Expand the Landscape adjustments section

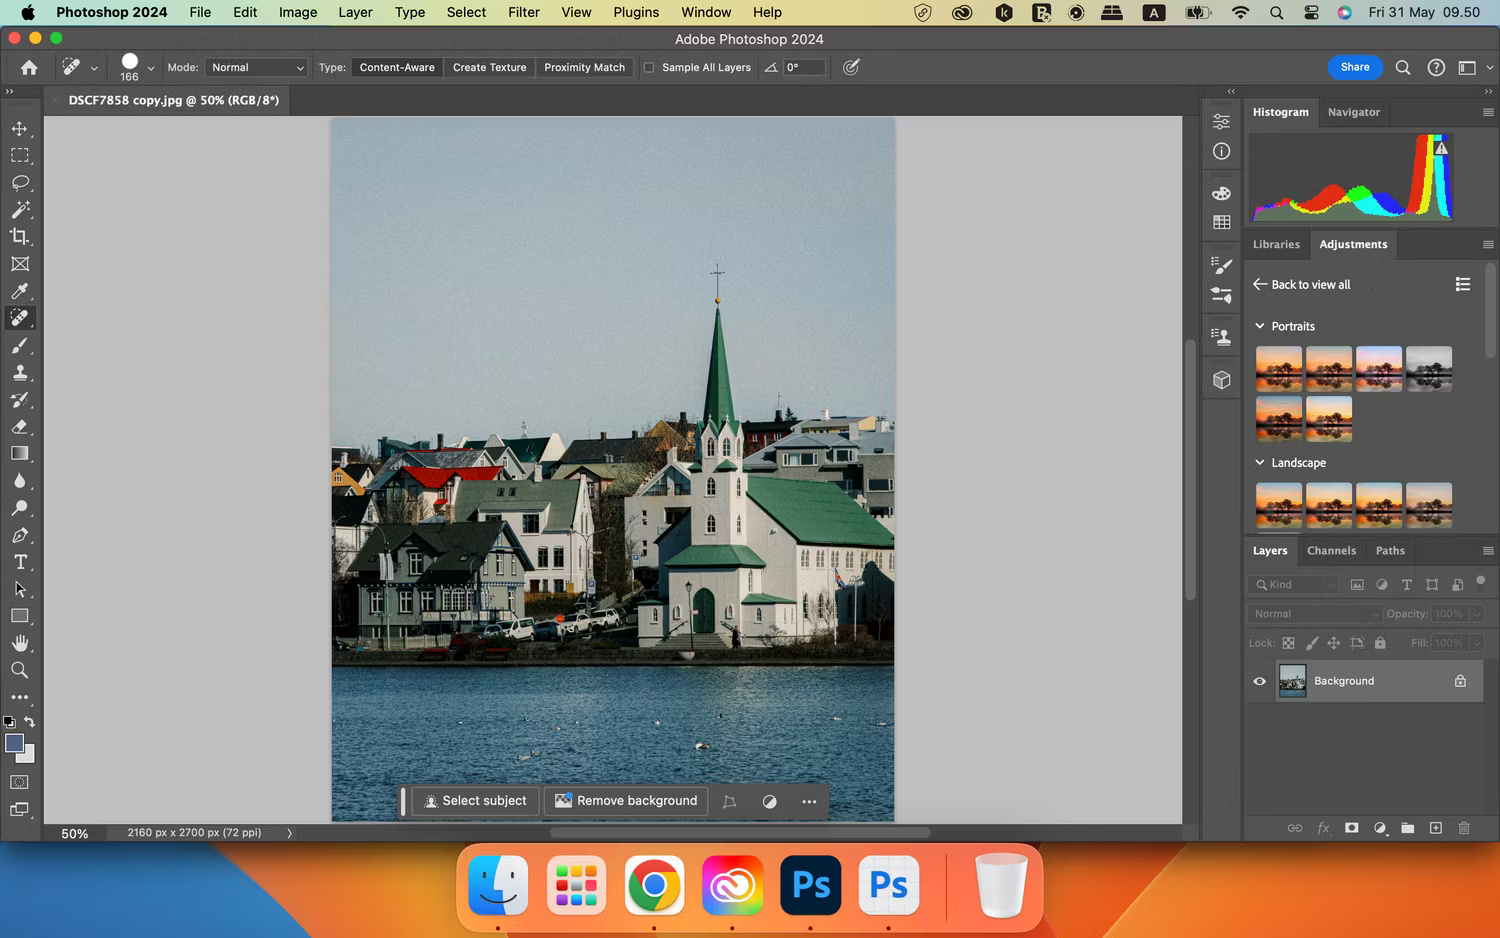coord(1259,462)
